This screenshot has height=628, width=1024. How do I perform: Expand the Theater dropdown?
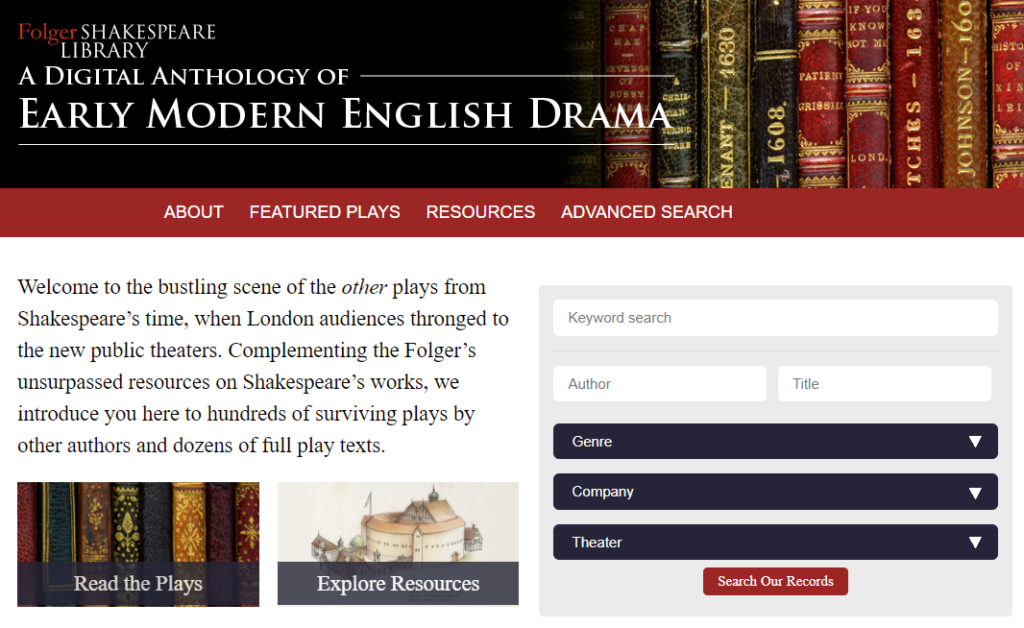760,542
